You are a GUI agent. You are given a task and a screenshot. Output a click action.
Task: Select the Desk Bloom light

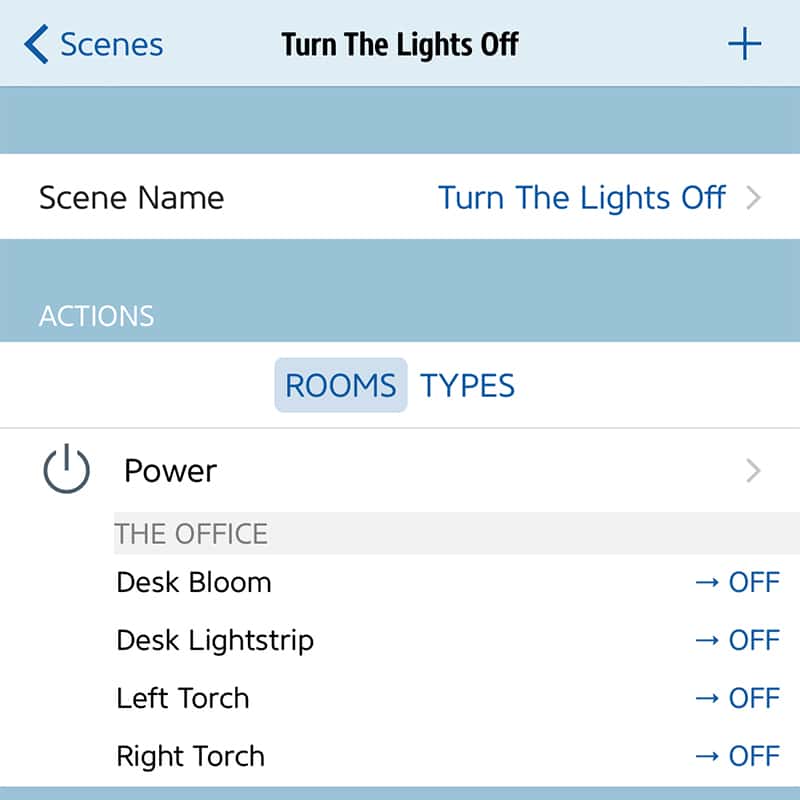194,582
